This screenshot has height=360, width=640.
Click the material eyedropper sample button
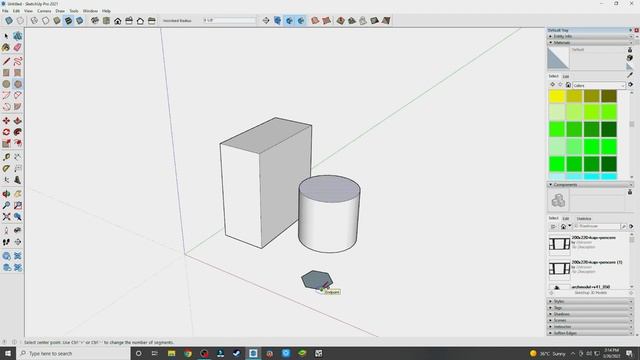click(631, 75)
